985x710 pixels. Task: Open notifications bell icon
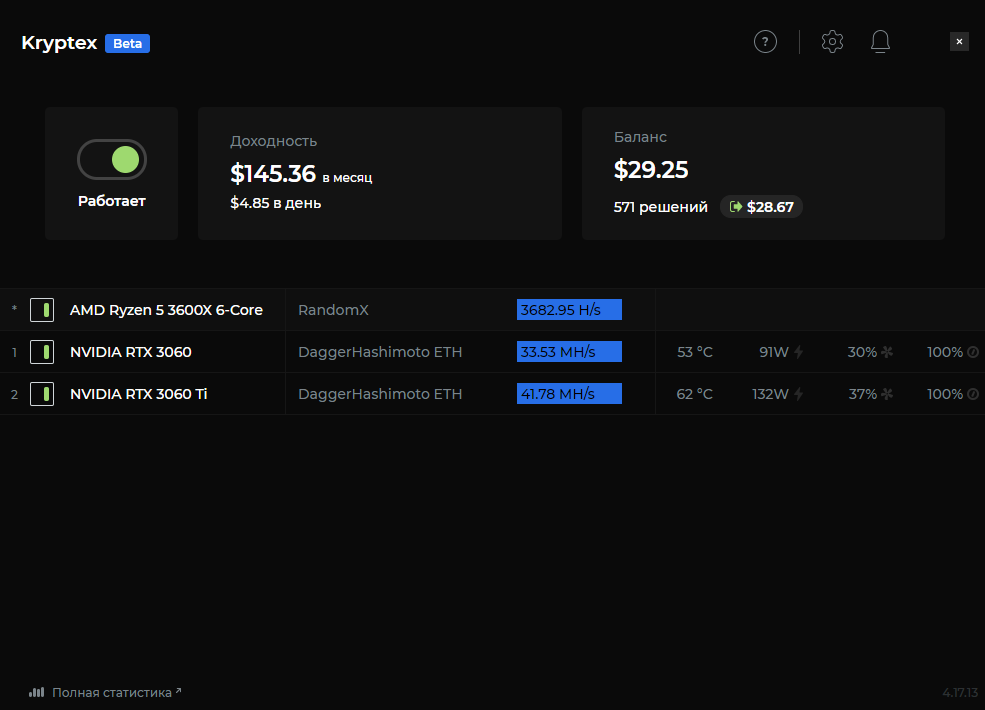click(880, 42)
